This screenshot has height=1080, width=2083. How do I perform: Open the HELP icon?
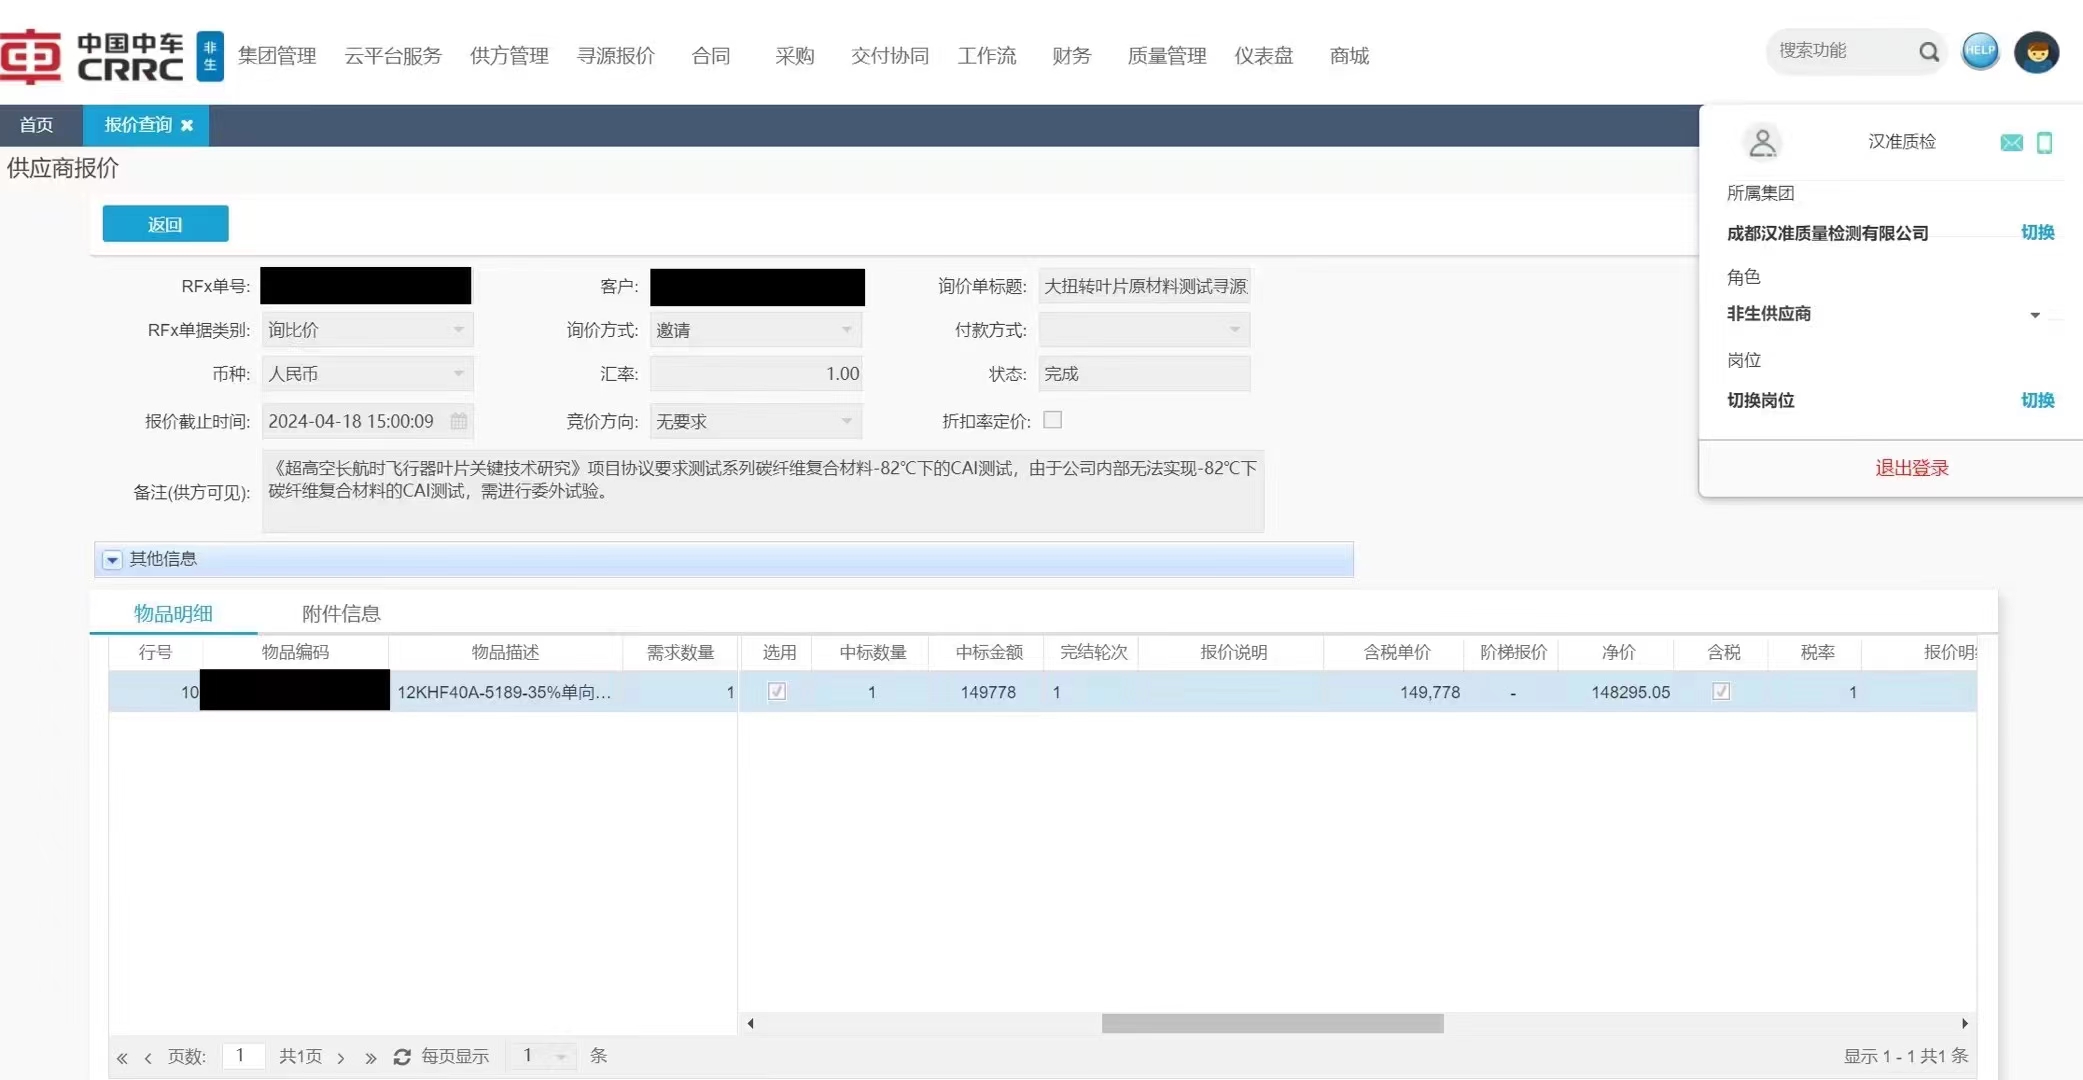pos(1979,51)
